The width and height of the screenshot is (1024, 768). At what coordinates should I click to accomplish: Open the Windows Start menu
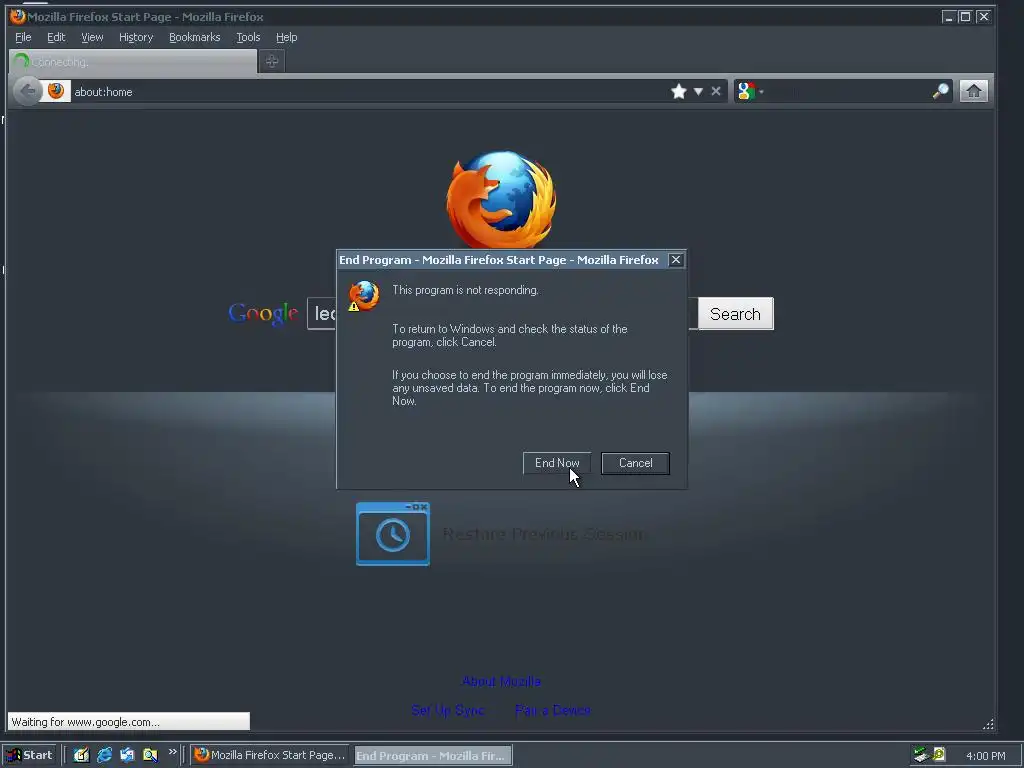coord(29,756)
